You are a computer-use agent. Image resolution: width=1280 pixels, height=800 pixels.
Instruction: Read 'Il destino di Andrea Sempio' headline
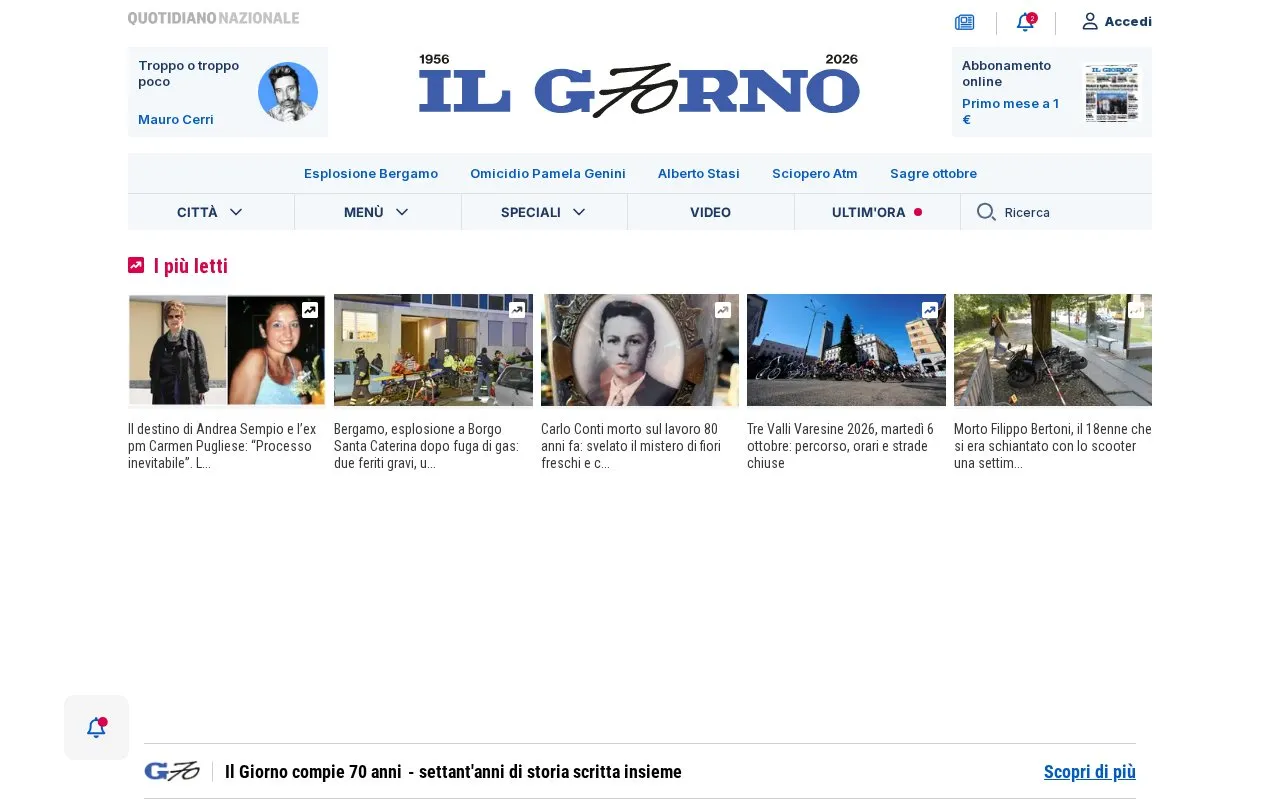[x=224, y=446]
